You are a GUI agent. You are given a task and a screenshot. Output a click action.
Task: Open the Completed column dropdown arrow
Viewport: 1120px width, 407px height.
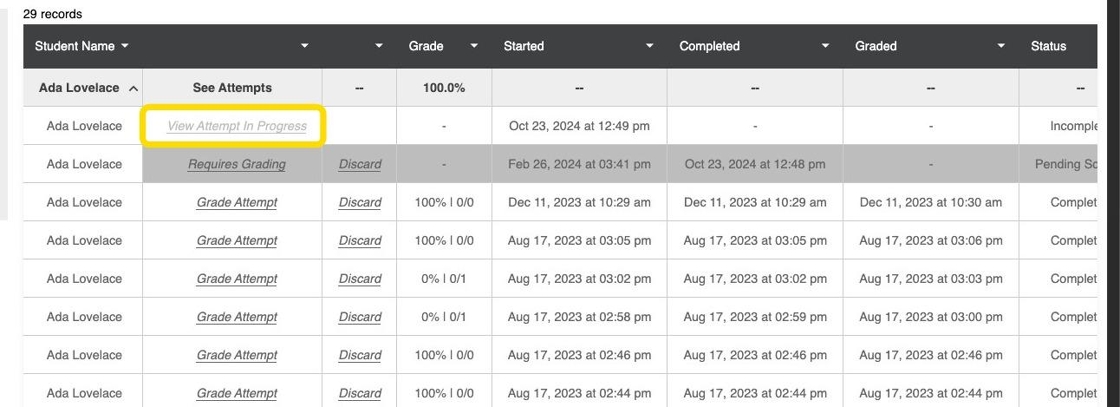coord(826,46)
